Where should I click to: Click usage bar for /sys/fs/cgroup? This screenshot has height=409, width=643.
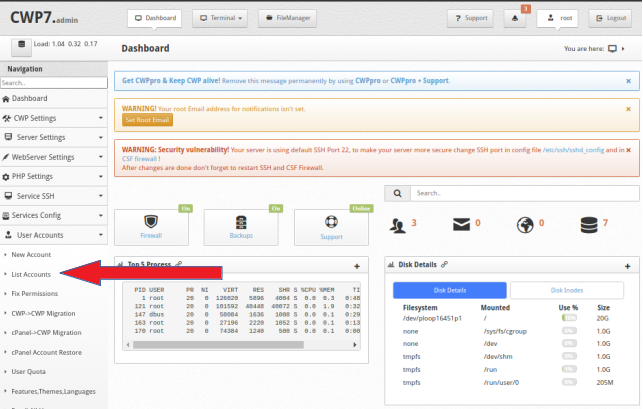click(569, 331)
